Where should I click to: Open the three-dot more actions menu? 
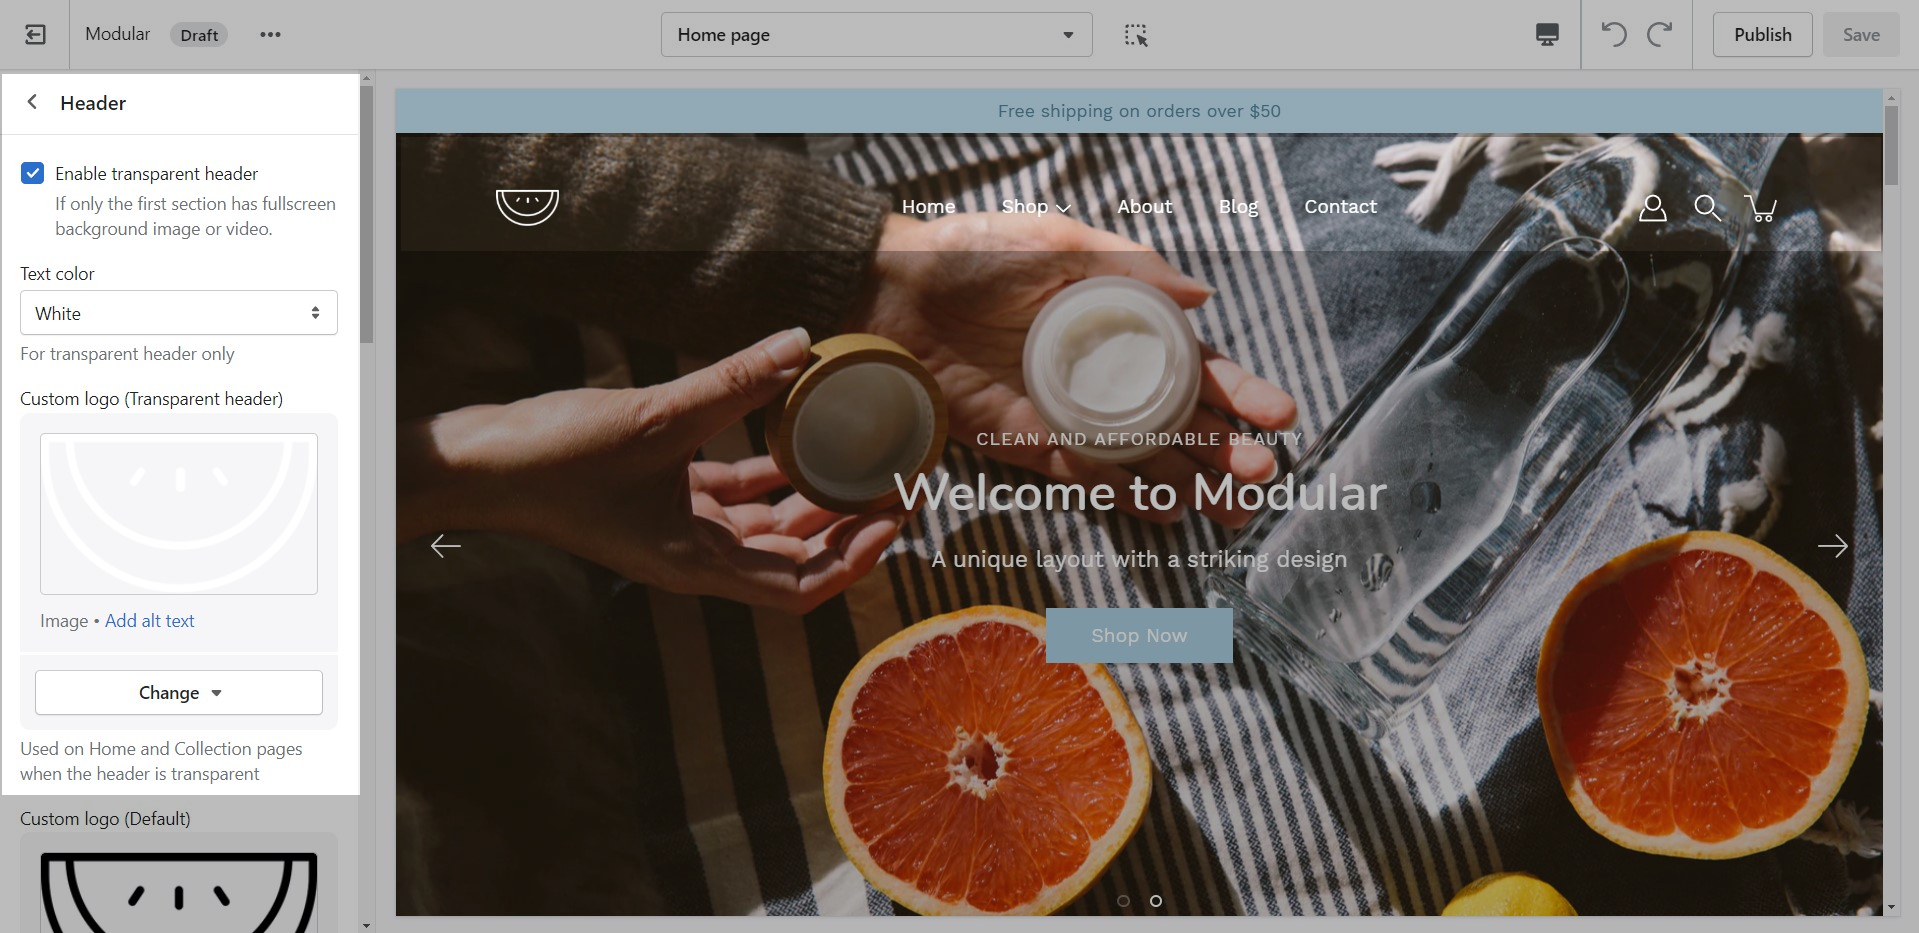[270, 35]
